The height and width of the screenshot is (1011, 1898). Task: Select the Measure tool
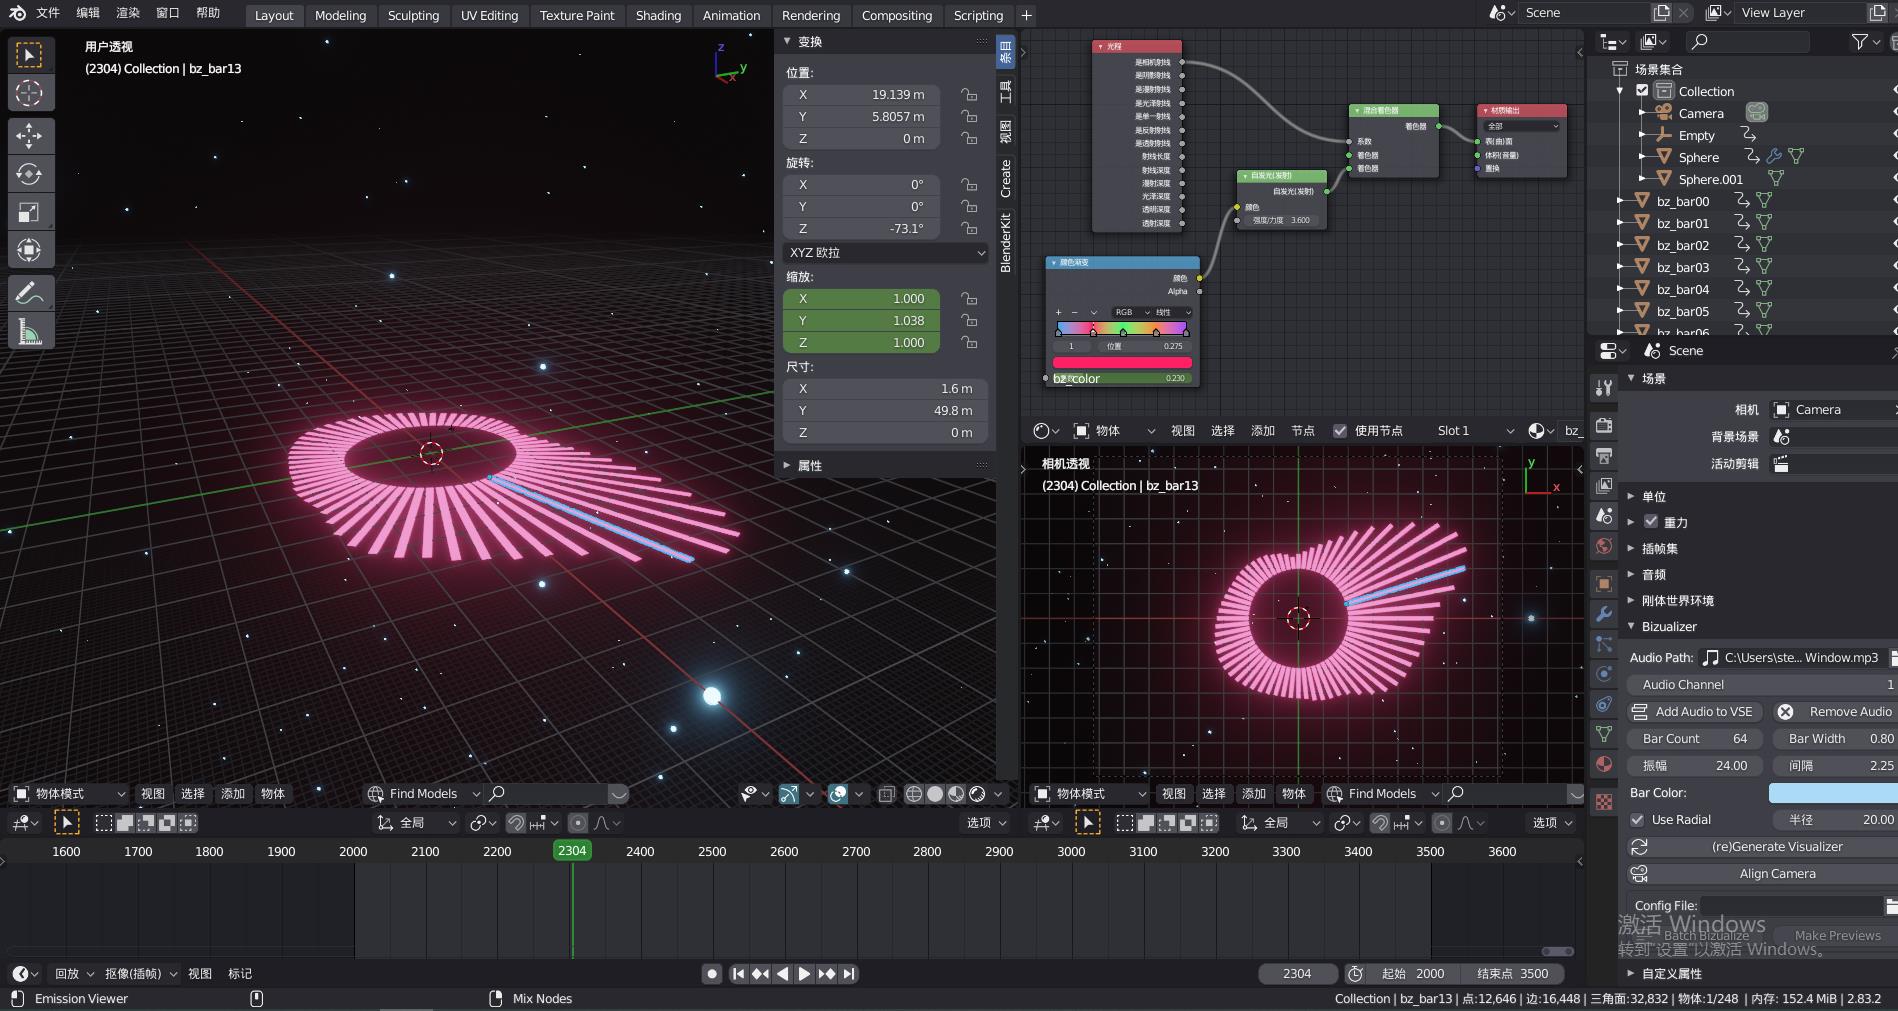tap(30, 330)
